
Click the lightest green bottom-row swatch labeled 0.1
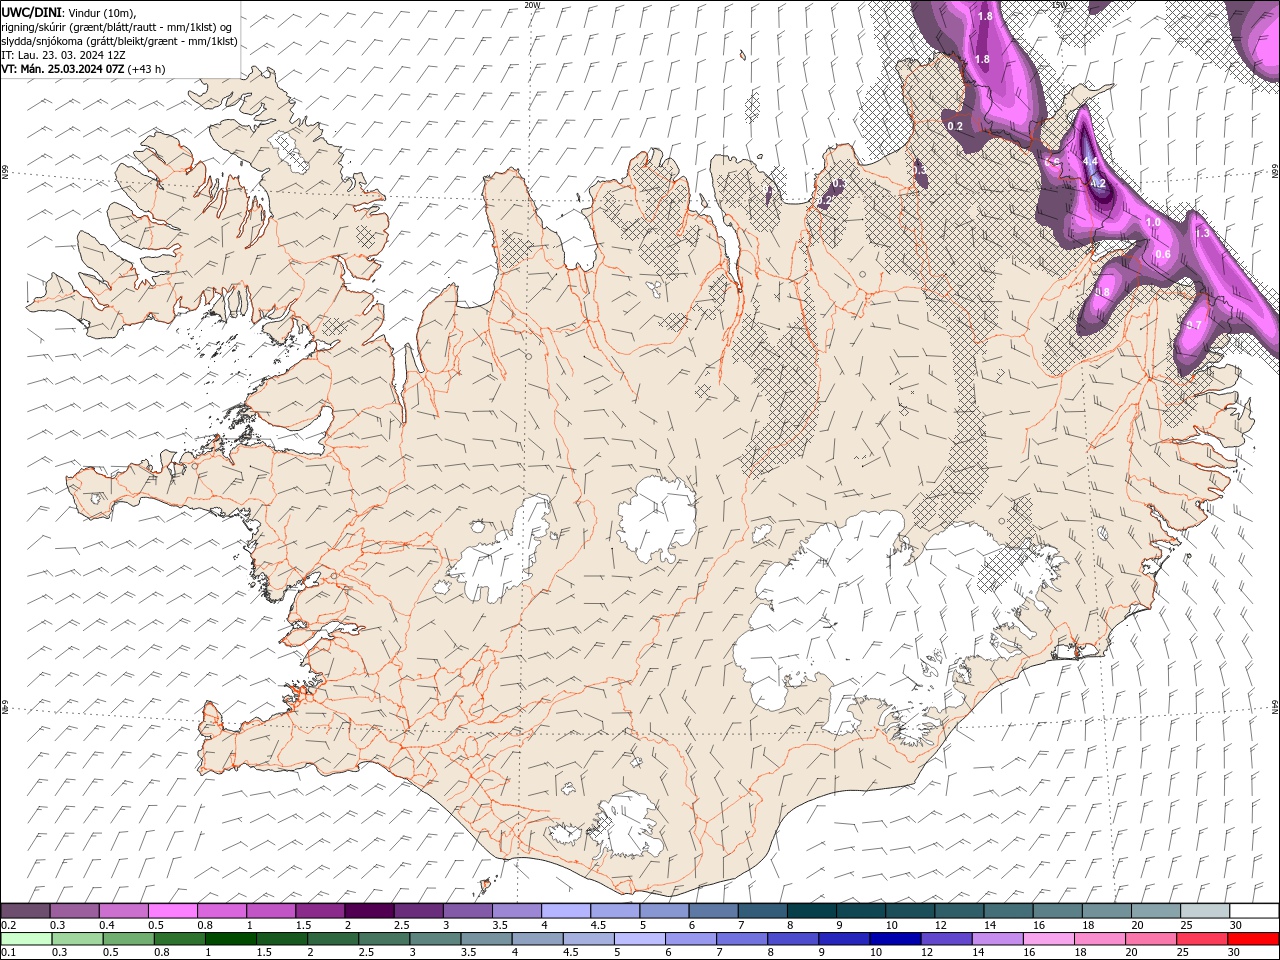coord(26,939)
